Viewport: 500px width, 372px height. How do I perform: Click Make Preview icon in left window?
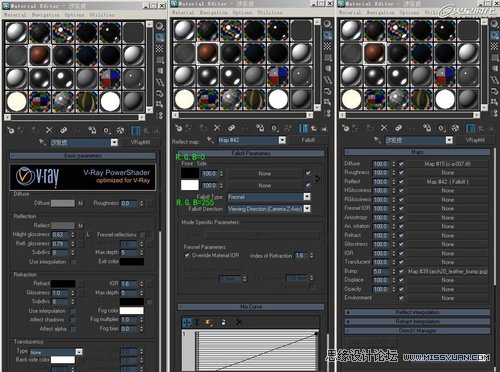tap(160, 82)
